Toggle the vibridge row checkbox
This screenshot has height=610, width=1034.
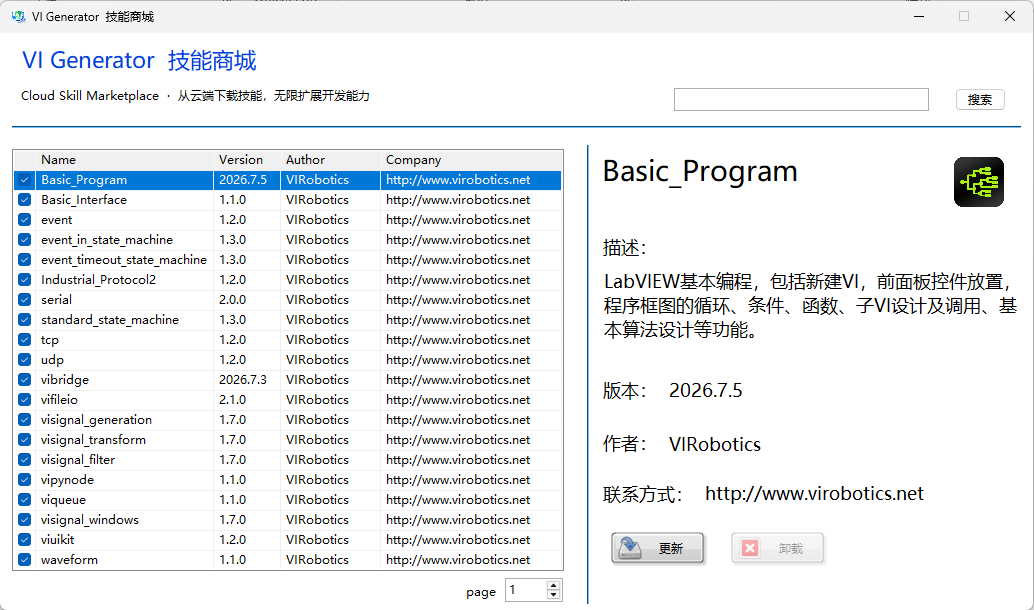click(x=24, y=380)
